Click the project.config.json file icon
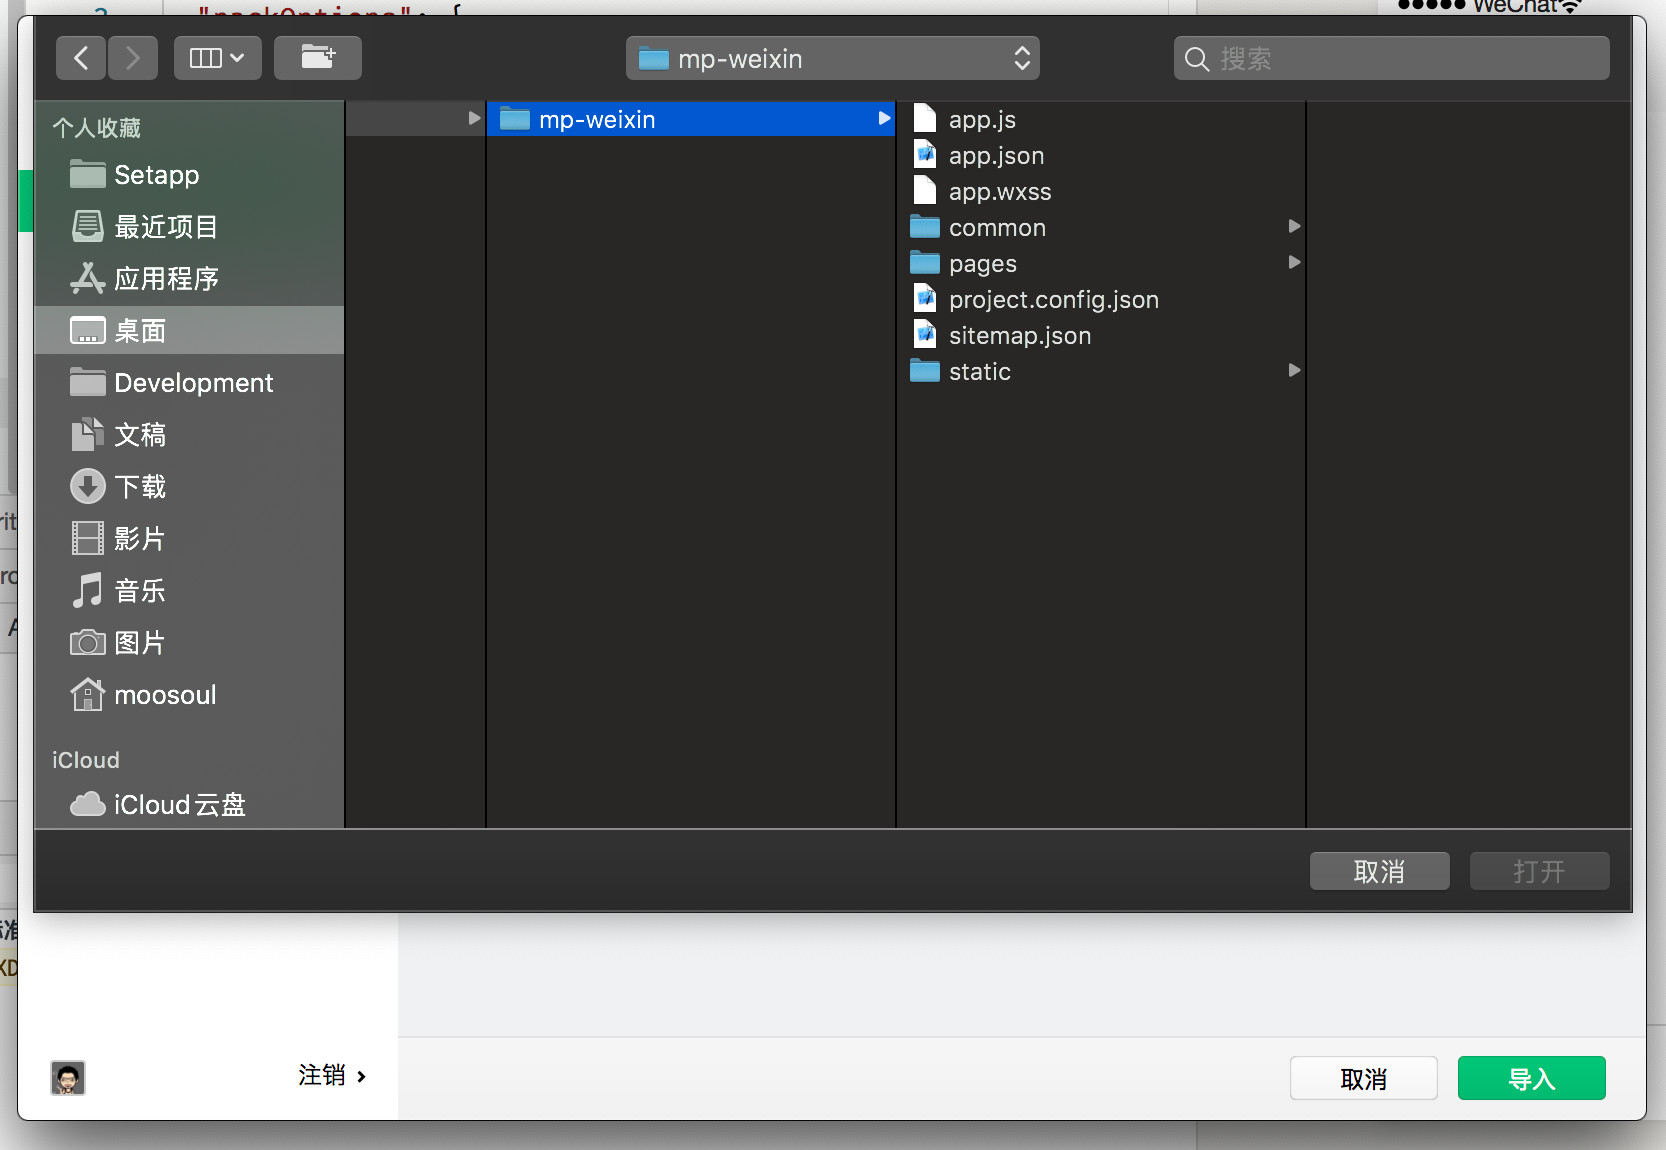Image resolution: width=1666 pixels, height=1150 pixels. [925, 298]
